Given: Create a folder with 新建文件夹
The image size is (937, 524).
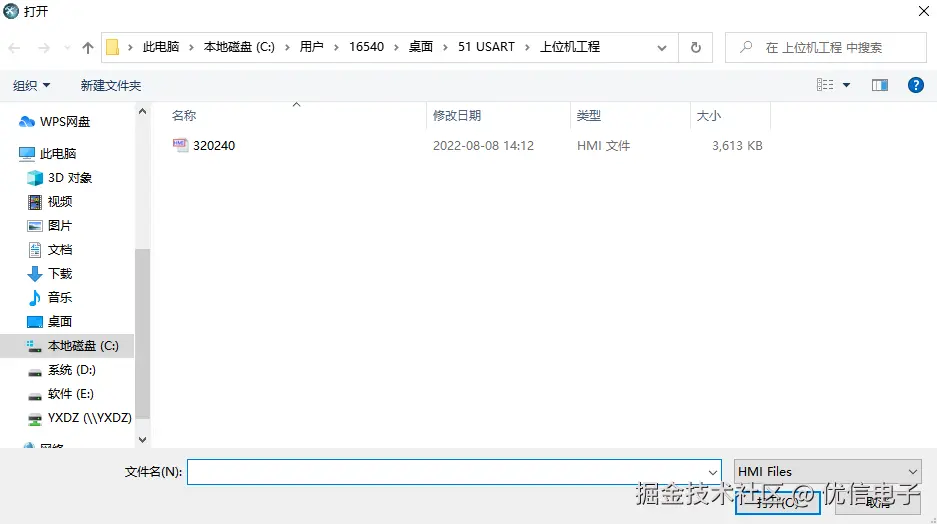Looking at the screenshot, I should coord(111,85).
